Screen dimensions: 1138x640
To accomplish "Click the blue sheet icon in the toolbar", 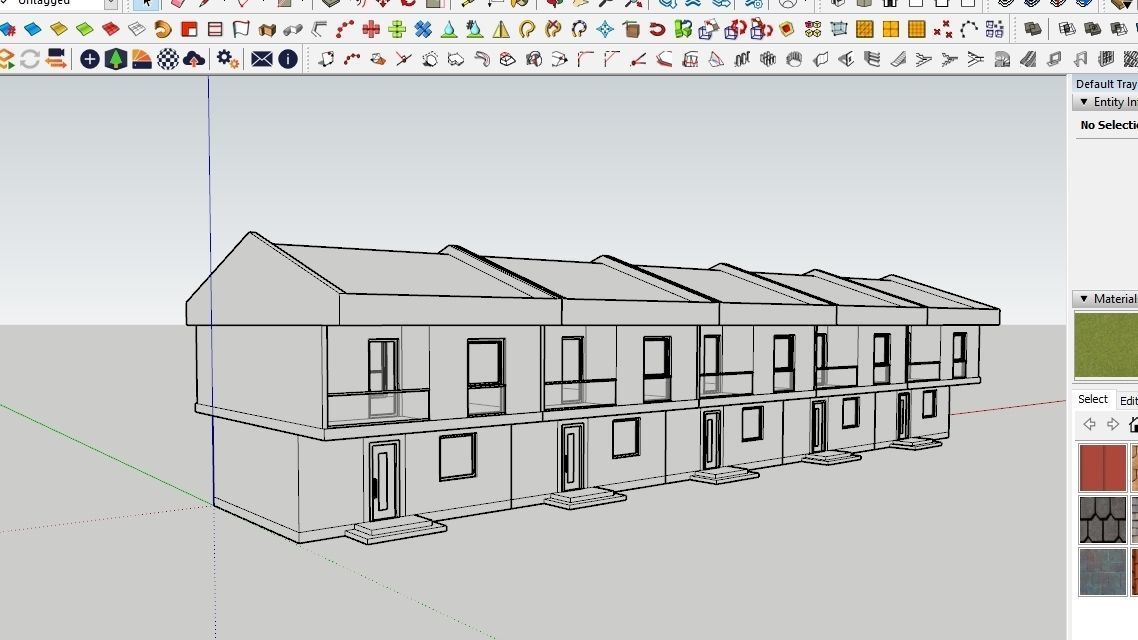I will (x=33, y=29).
